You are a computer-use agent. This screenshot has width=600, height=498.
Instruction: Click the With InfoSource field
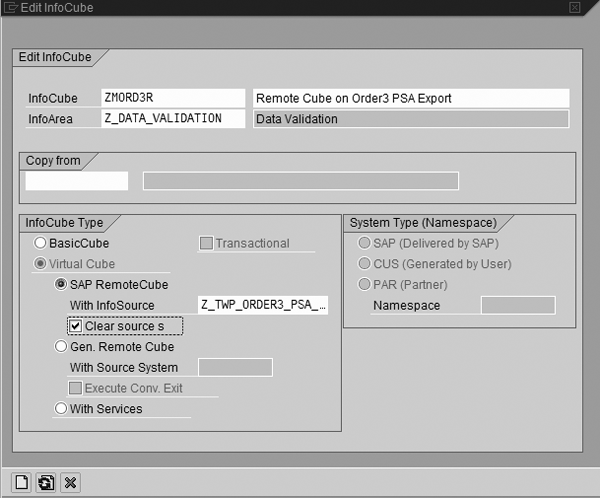[263, 305]
